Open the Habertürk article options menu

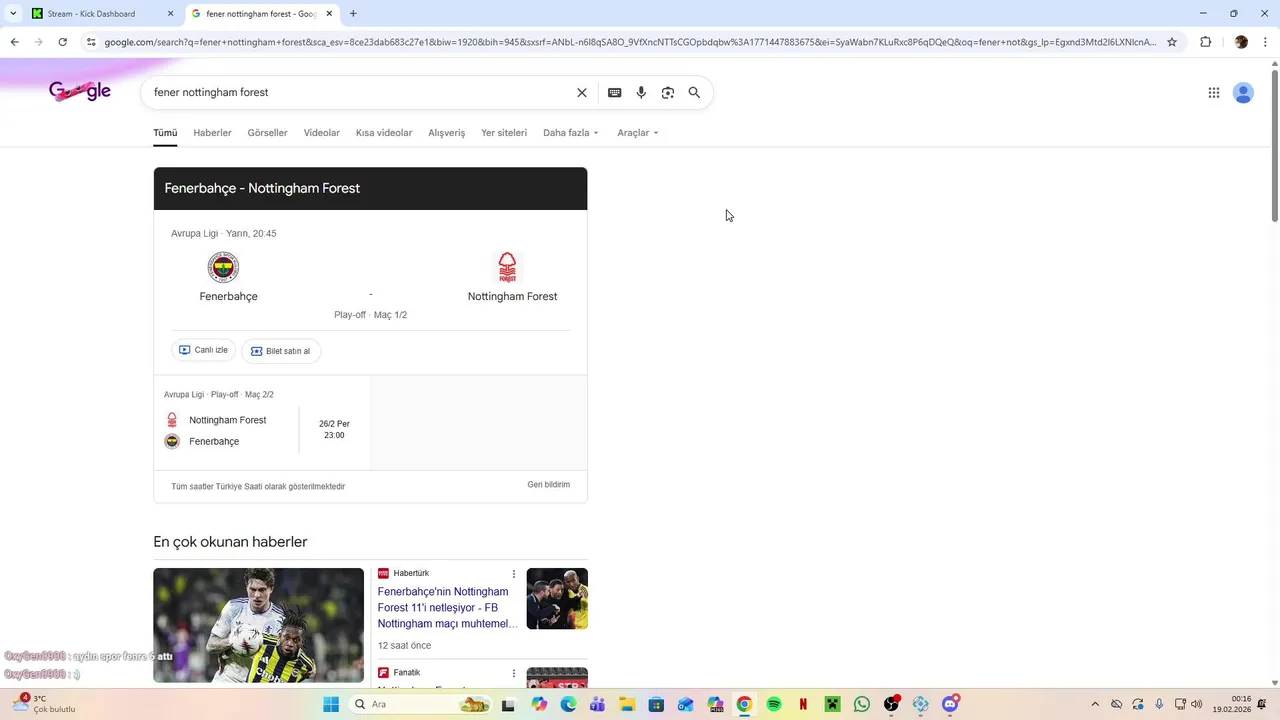(514, 574)
